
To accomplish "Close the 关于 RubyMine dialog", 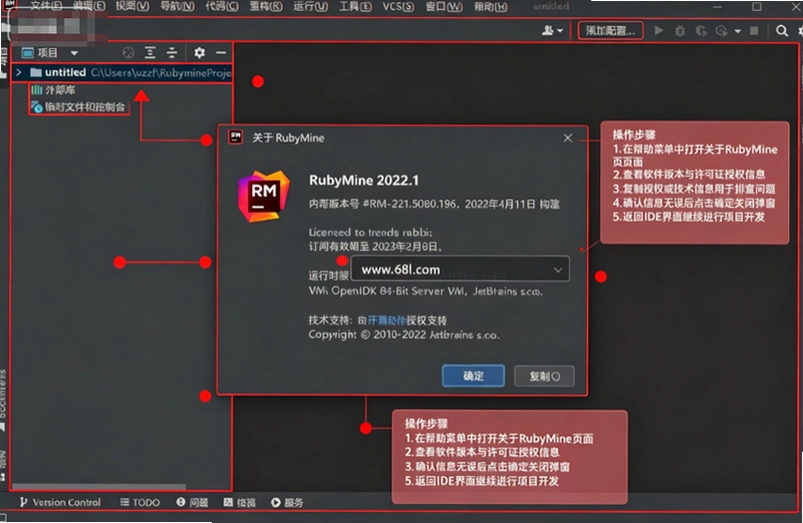I will pos(567,138).
